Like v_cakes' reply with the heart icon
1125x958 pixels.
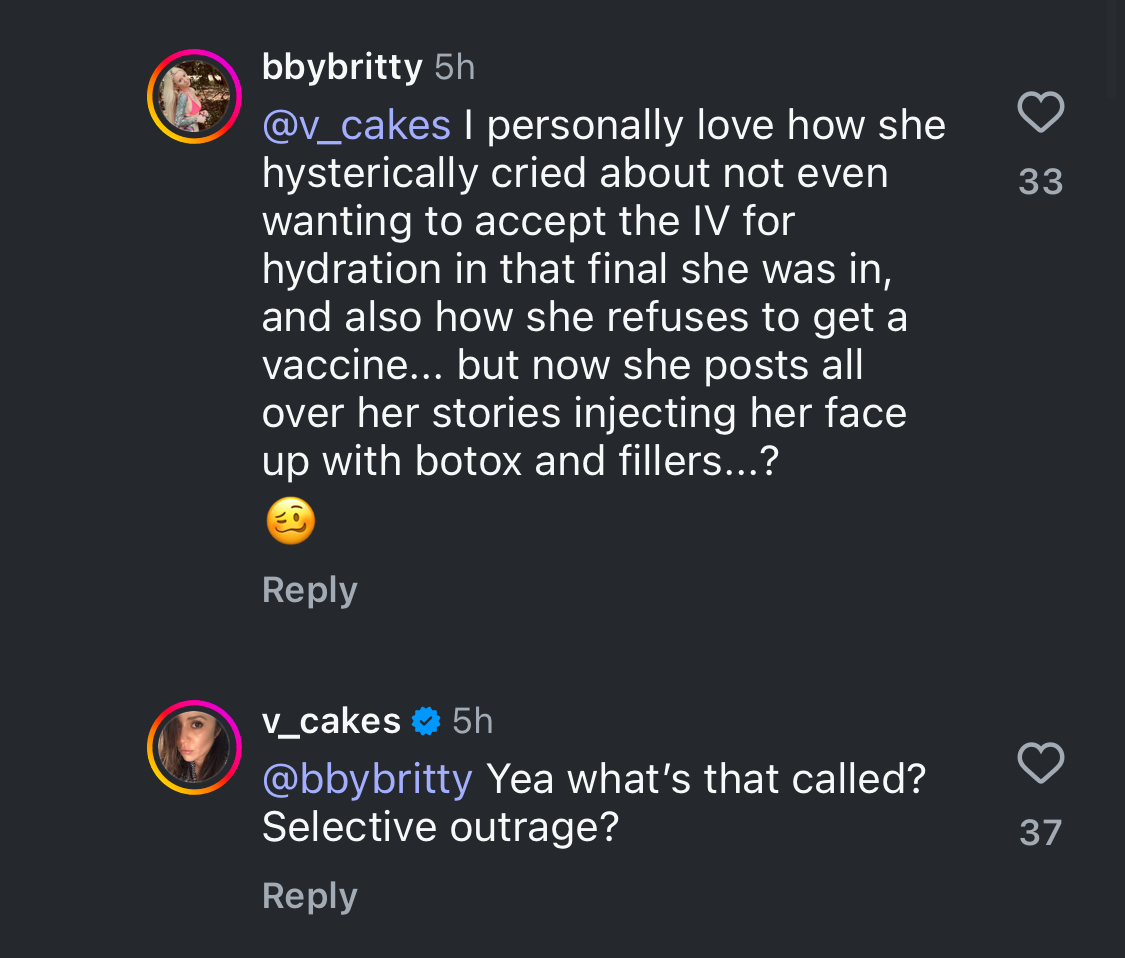[x=1040, y=763]
